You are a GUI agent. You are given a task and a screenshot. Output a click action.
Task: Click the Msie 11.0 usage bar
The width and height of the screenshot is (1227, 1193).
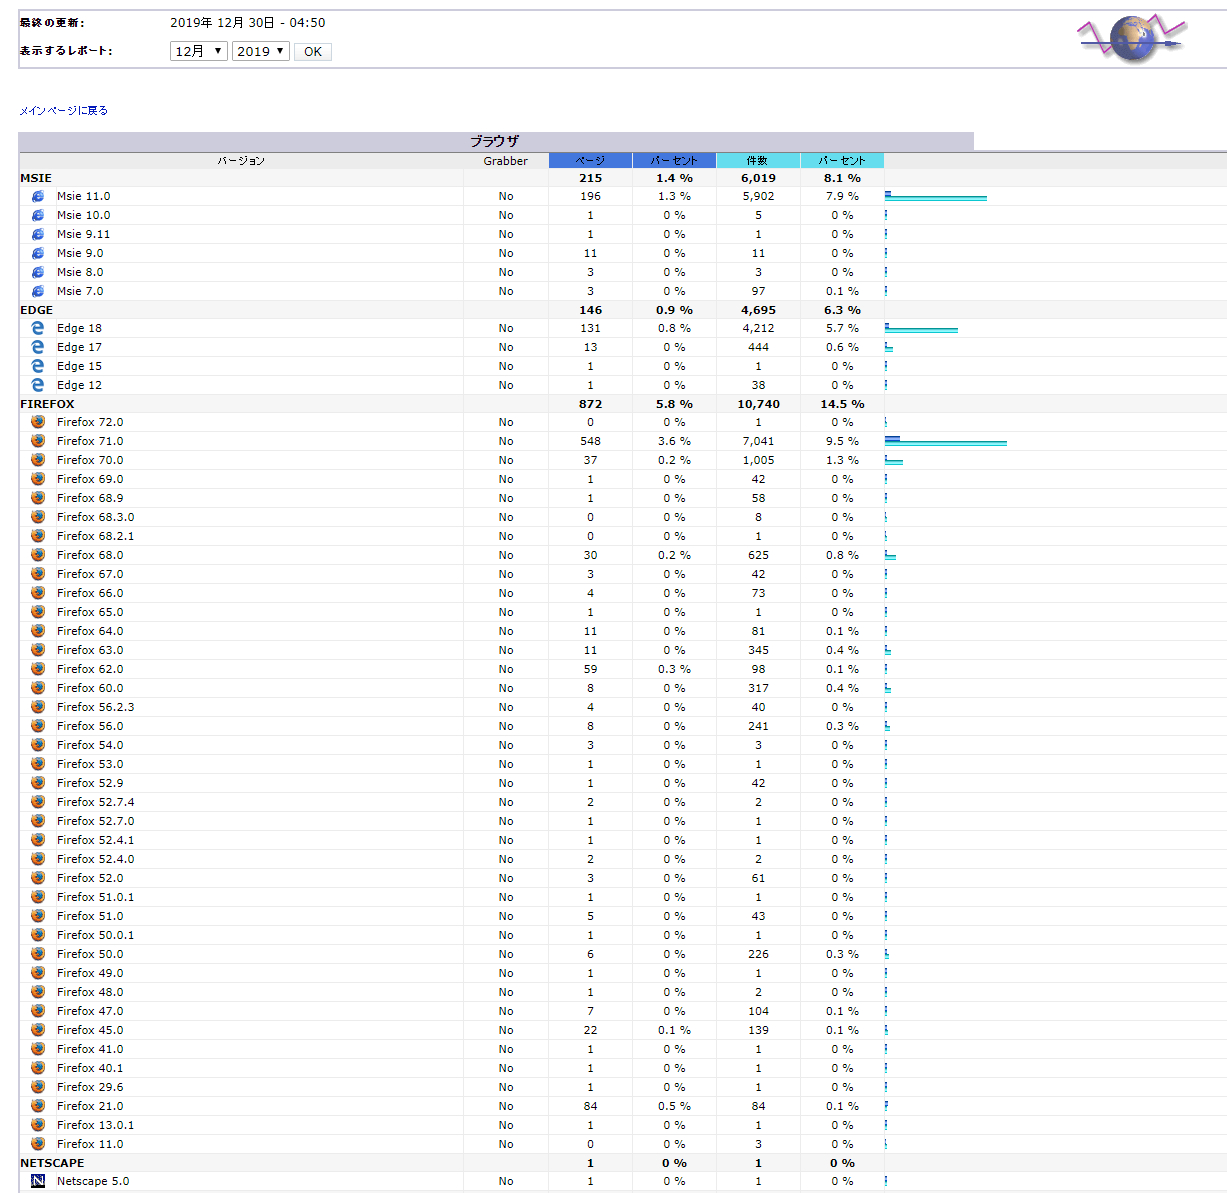point(935,197)
